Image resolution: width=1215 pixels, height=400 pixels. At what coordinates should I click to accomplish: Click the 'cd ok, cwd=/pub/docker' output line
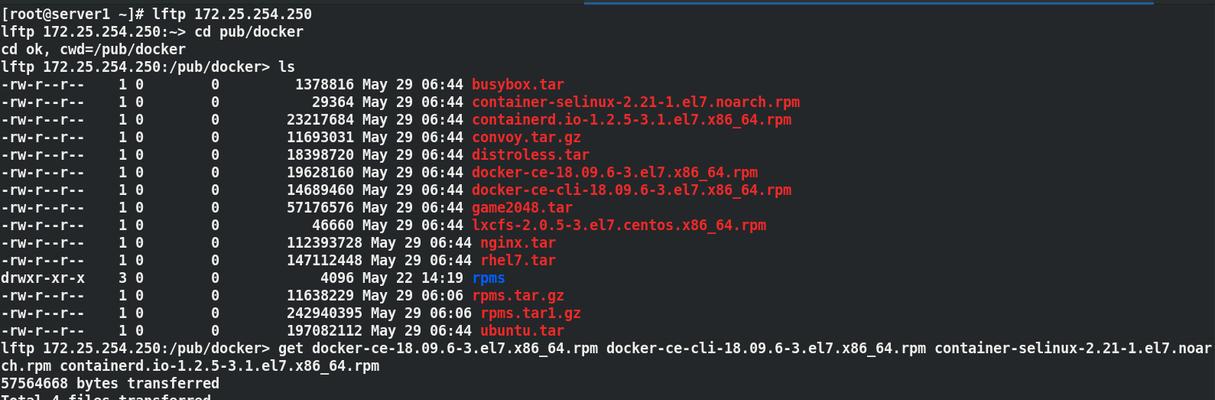click(x=93, y=49)
